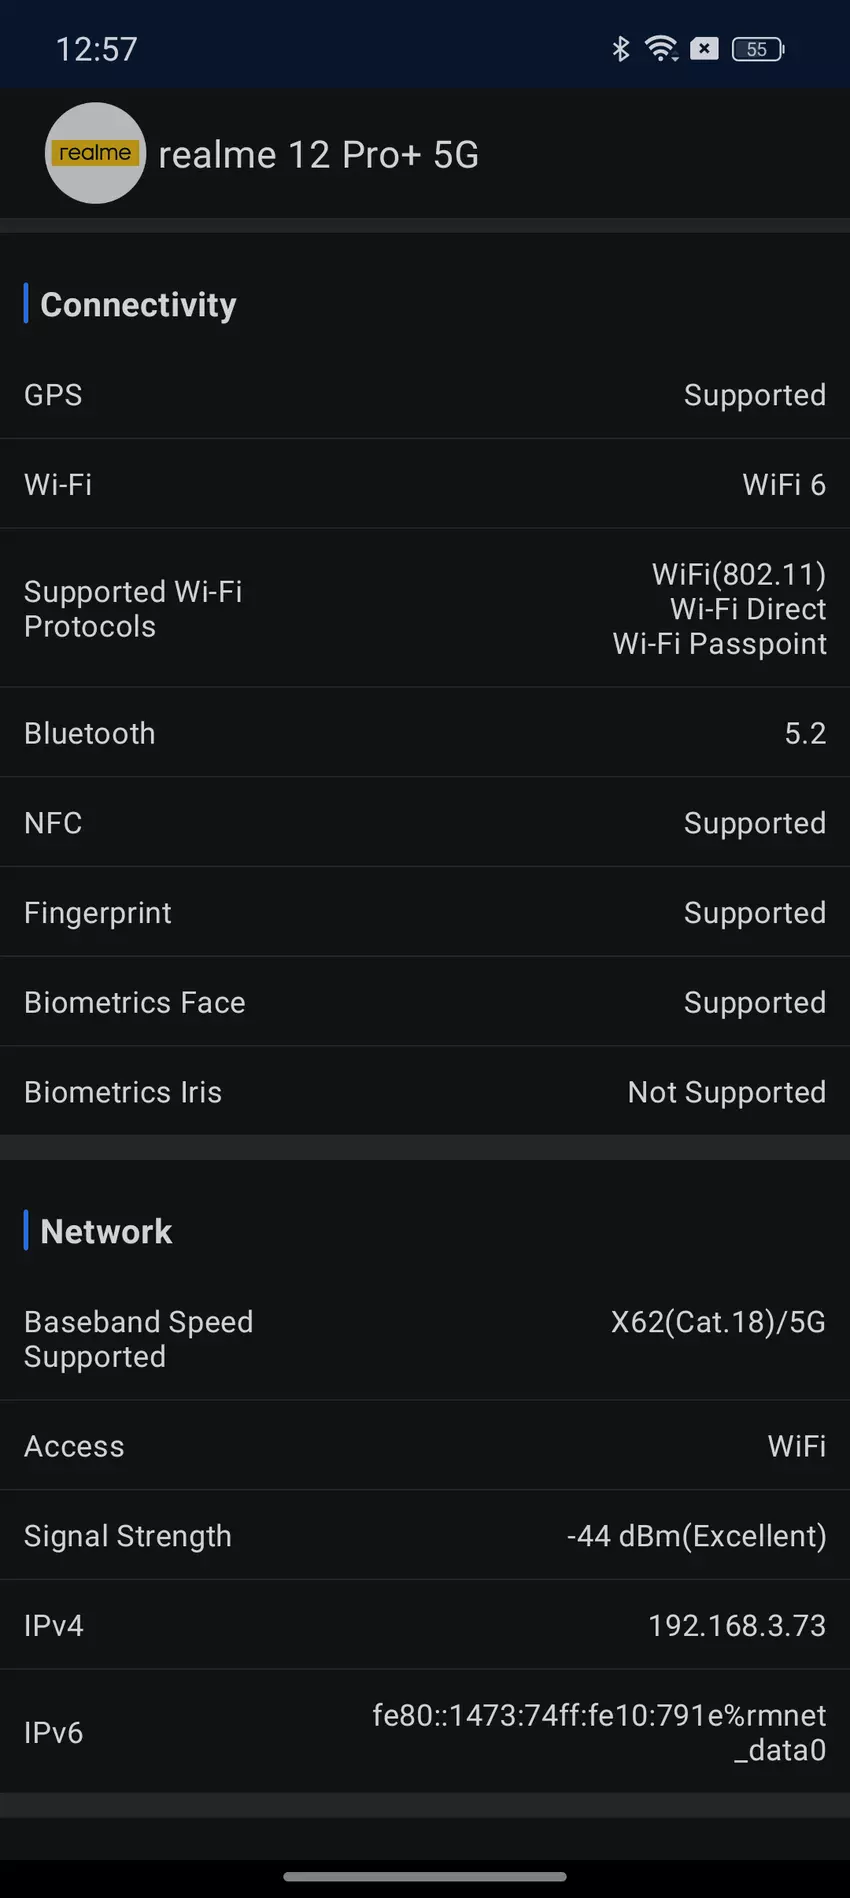Screen dimensions: 850x1898
Task: Tap the NFC Supported row
Action: [425, 822]
